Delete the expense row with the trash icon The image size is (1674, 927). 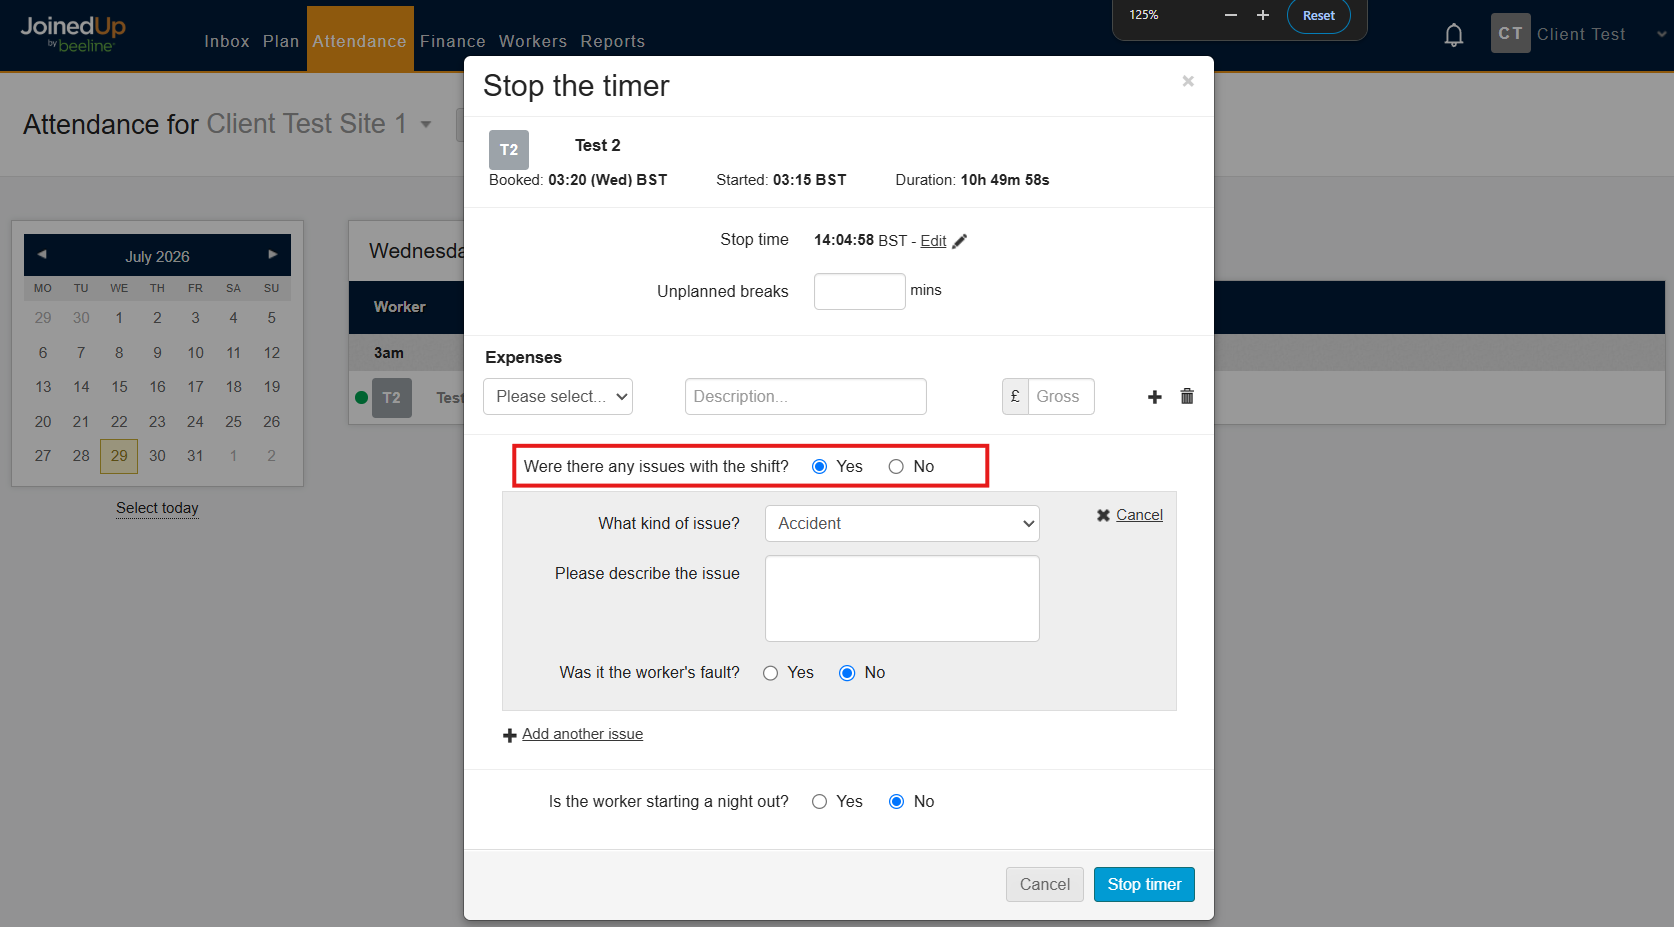point(1187,396)
